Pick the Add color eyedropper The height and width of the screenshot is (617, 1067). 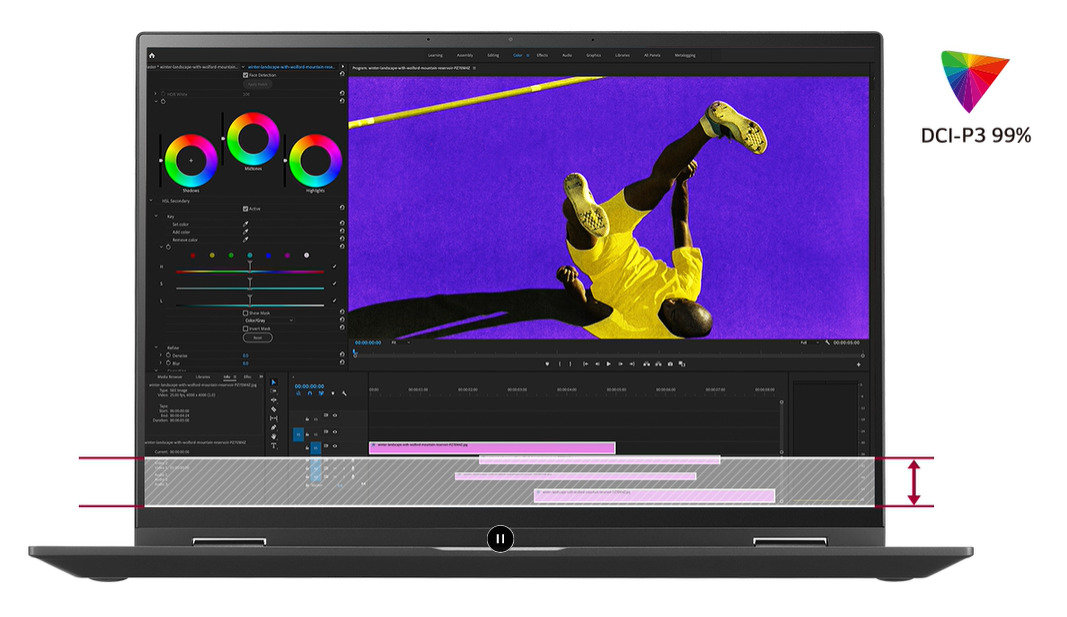point(246,232)
